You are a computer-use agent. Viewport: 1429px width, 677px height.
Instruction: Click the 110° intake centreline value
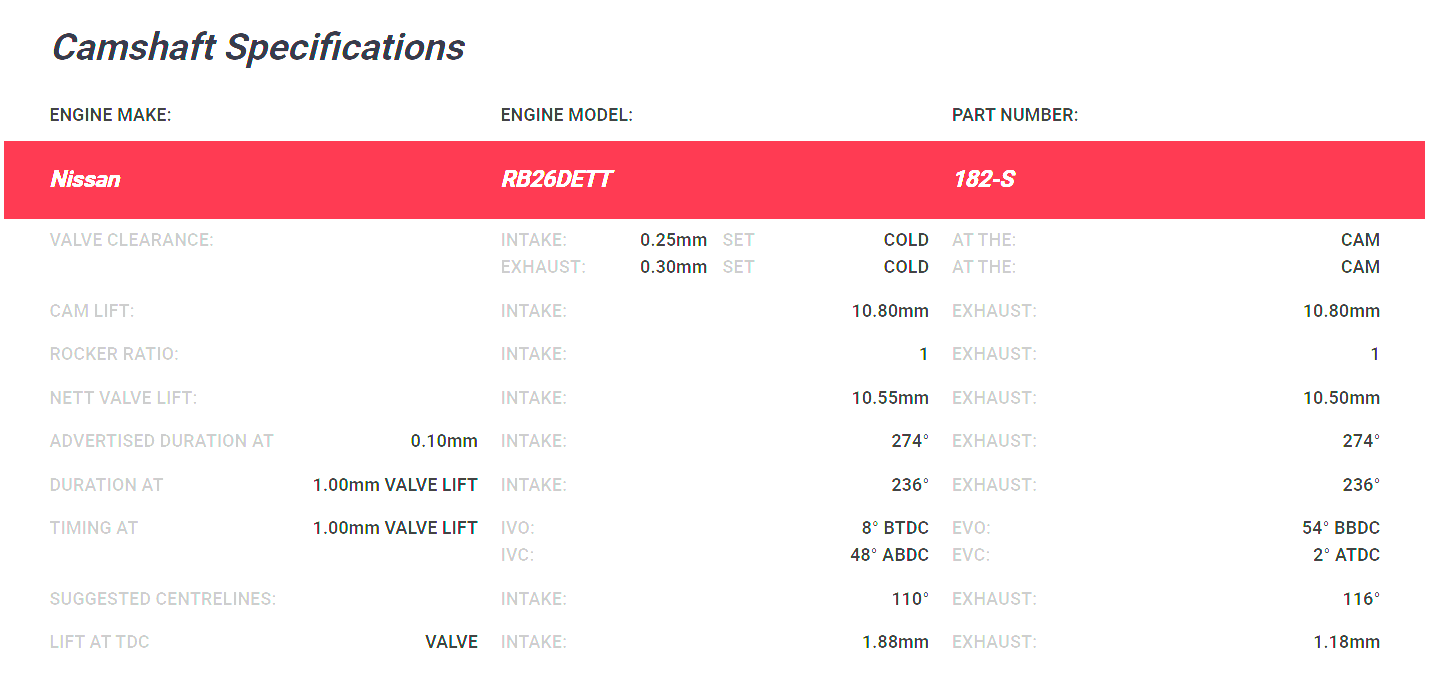(x=910, y=599)
